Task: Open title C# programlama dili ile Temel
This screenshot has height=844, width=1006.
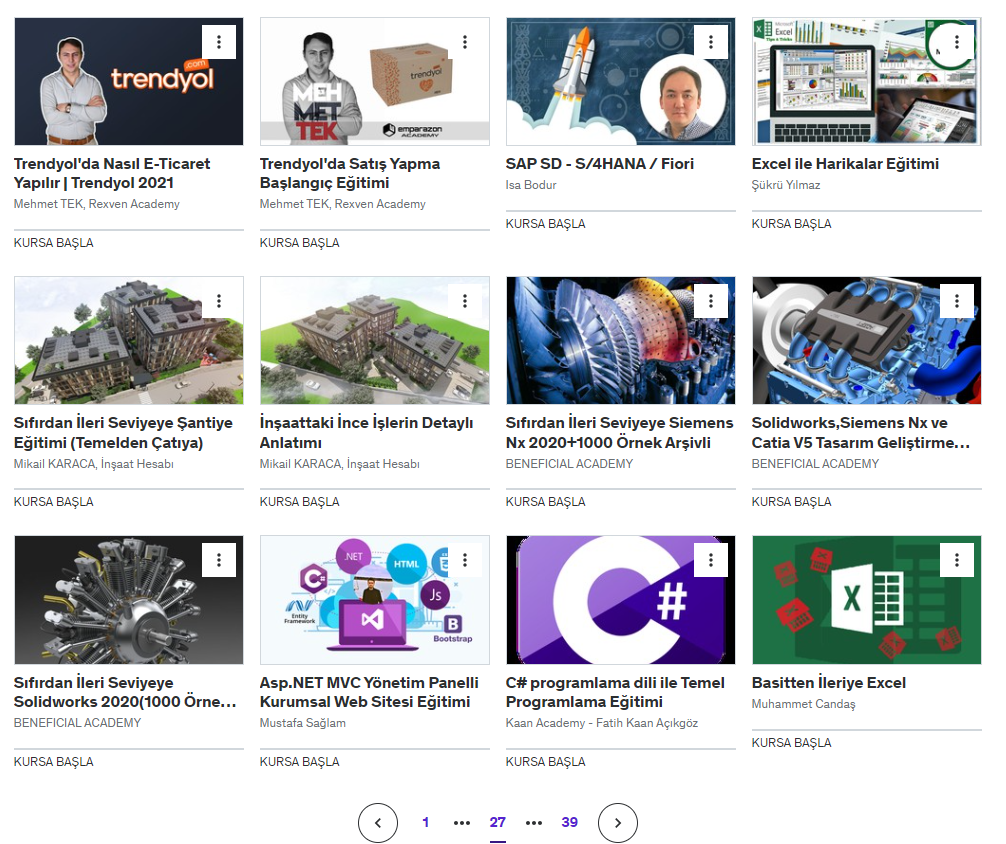Action: pos(615,692)
